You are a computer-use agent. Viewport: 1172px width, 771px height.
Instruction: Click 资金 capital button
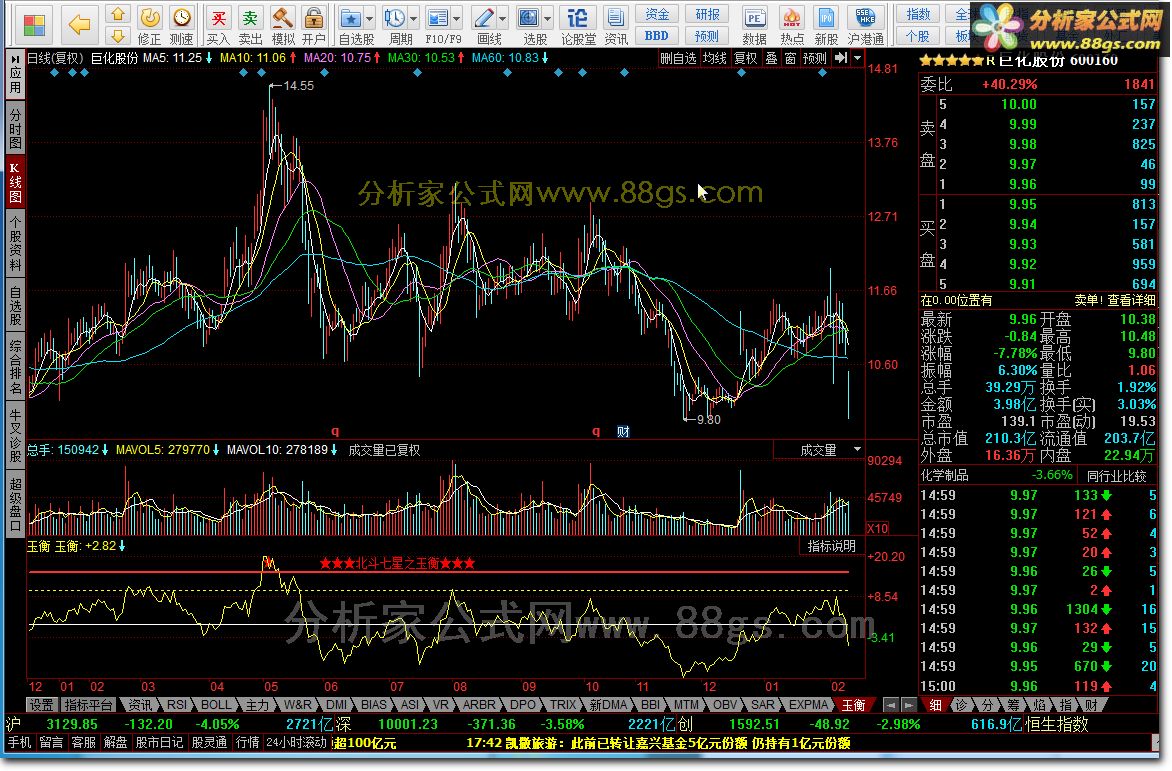[657, 14]
